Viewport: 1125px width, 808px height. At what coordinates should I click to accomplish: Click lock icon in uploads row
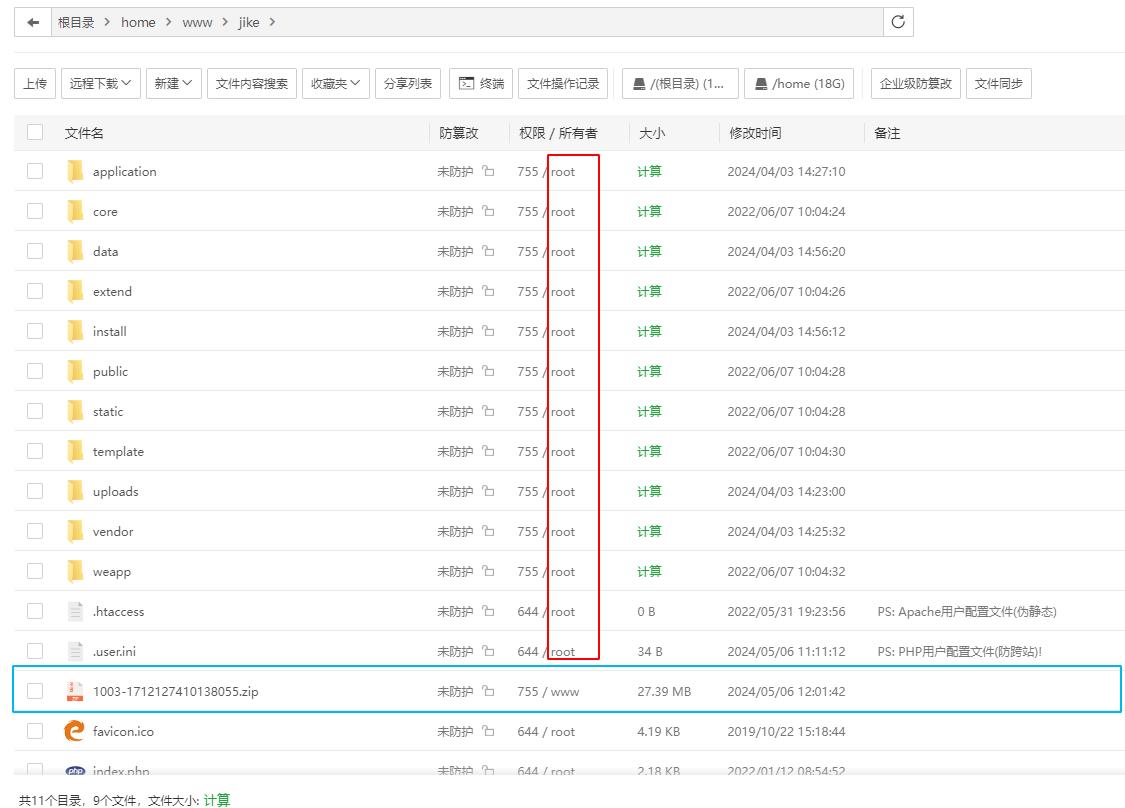489,491
